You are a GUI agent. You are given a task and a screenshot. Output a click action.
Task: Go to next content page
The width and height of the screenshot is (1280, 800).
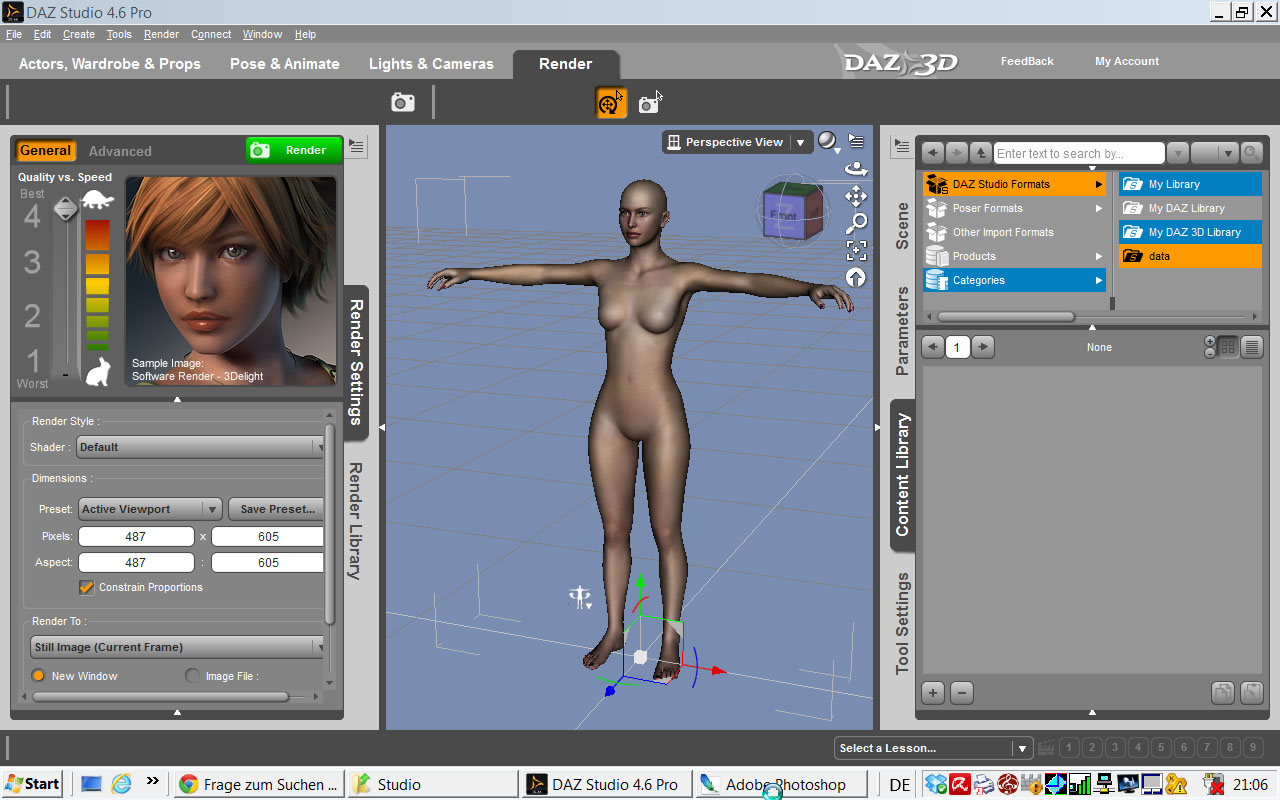click(983, 347)
